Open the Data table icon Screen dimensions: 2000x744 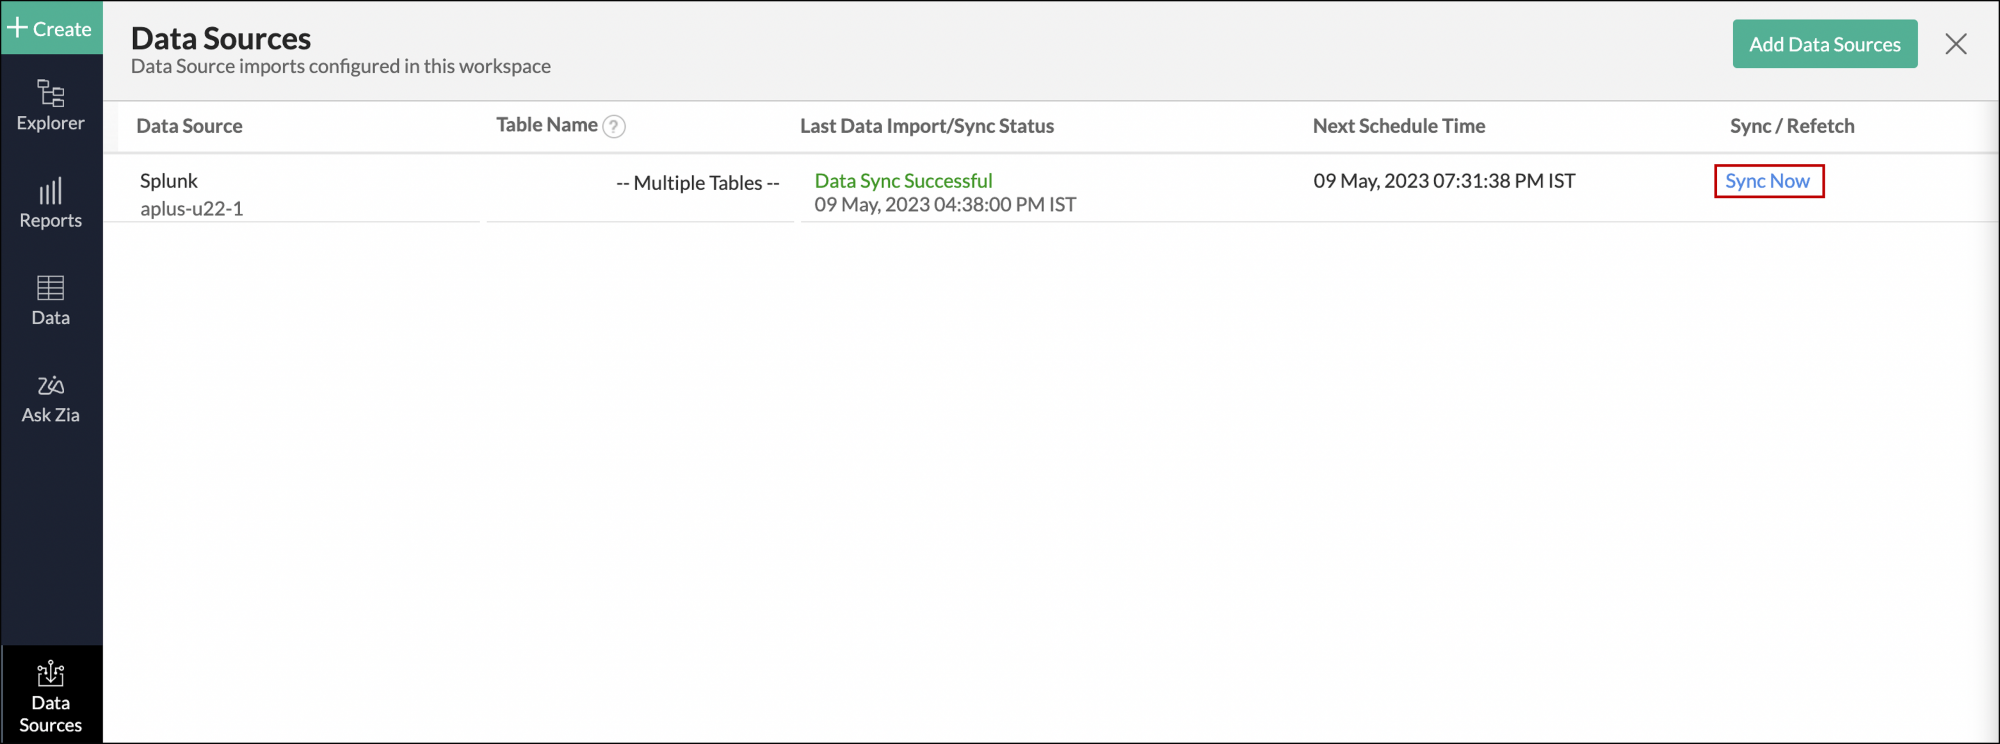[50, 288]
